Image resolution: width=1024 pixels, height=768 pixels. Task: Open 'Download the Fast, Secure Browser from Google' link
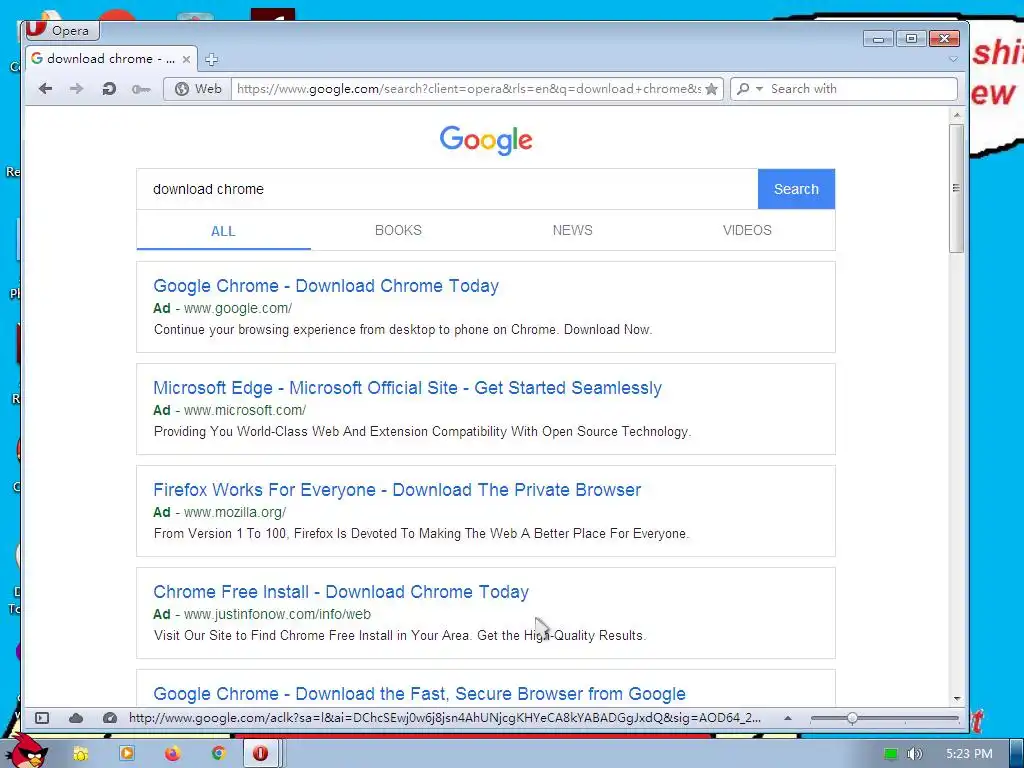[419, 694]
